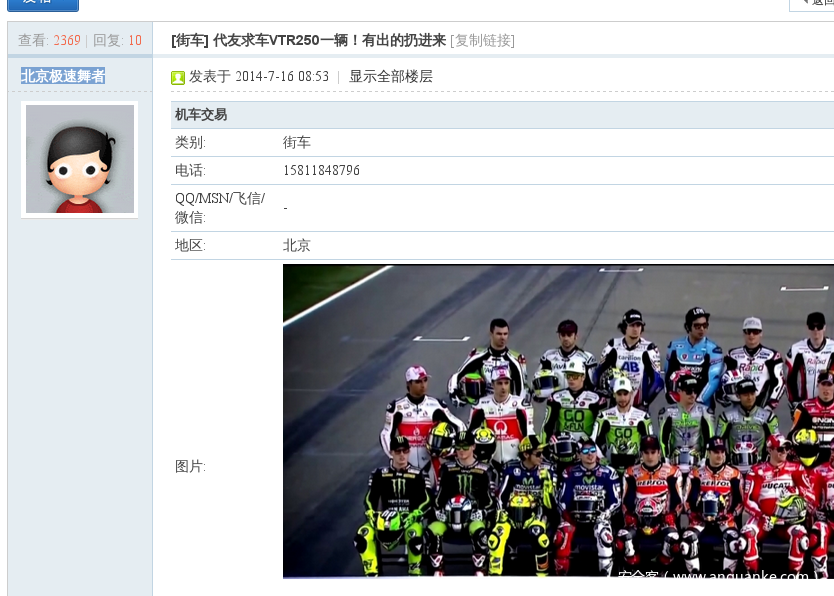Copy the thread link via 复制链接
Image resolution: width=834 pixels, height=596 pixels.
click(482, 40)
